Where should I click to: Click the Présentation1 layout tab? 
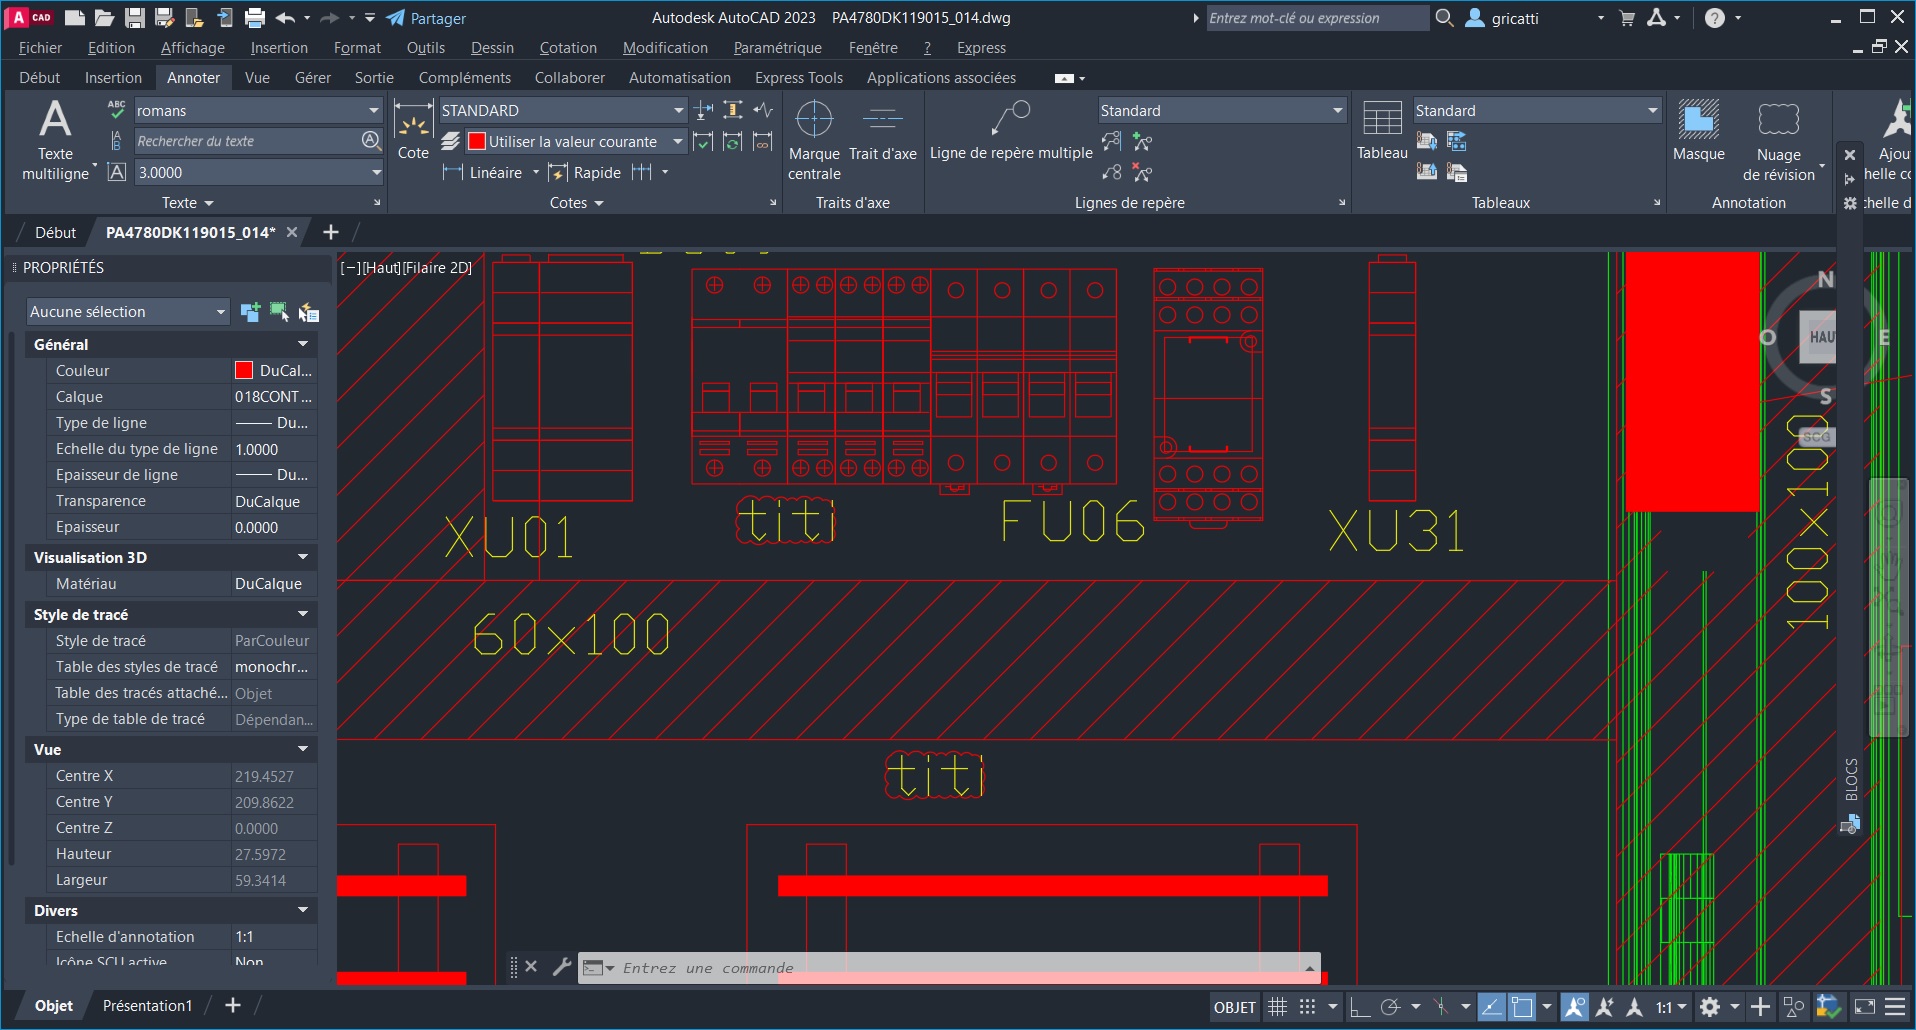click(x=146, y=1005)
